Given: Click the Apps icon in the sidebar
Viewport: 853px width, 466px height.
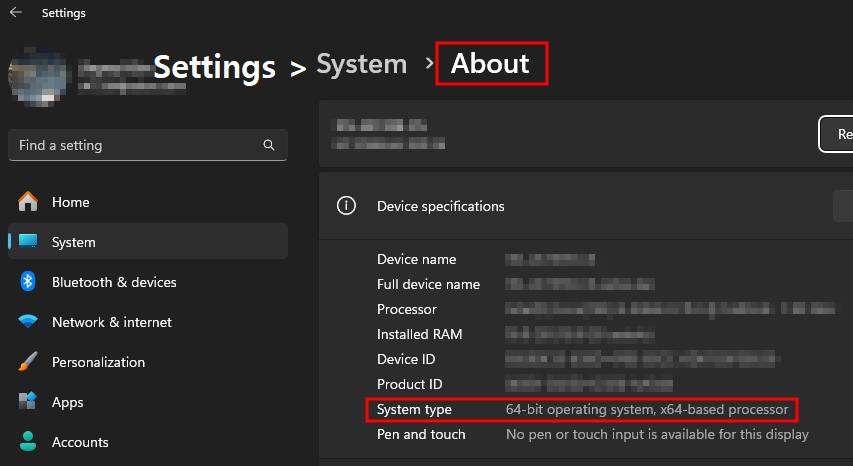Looking at the screenshot, I should point(28,402).
